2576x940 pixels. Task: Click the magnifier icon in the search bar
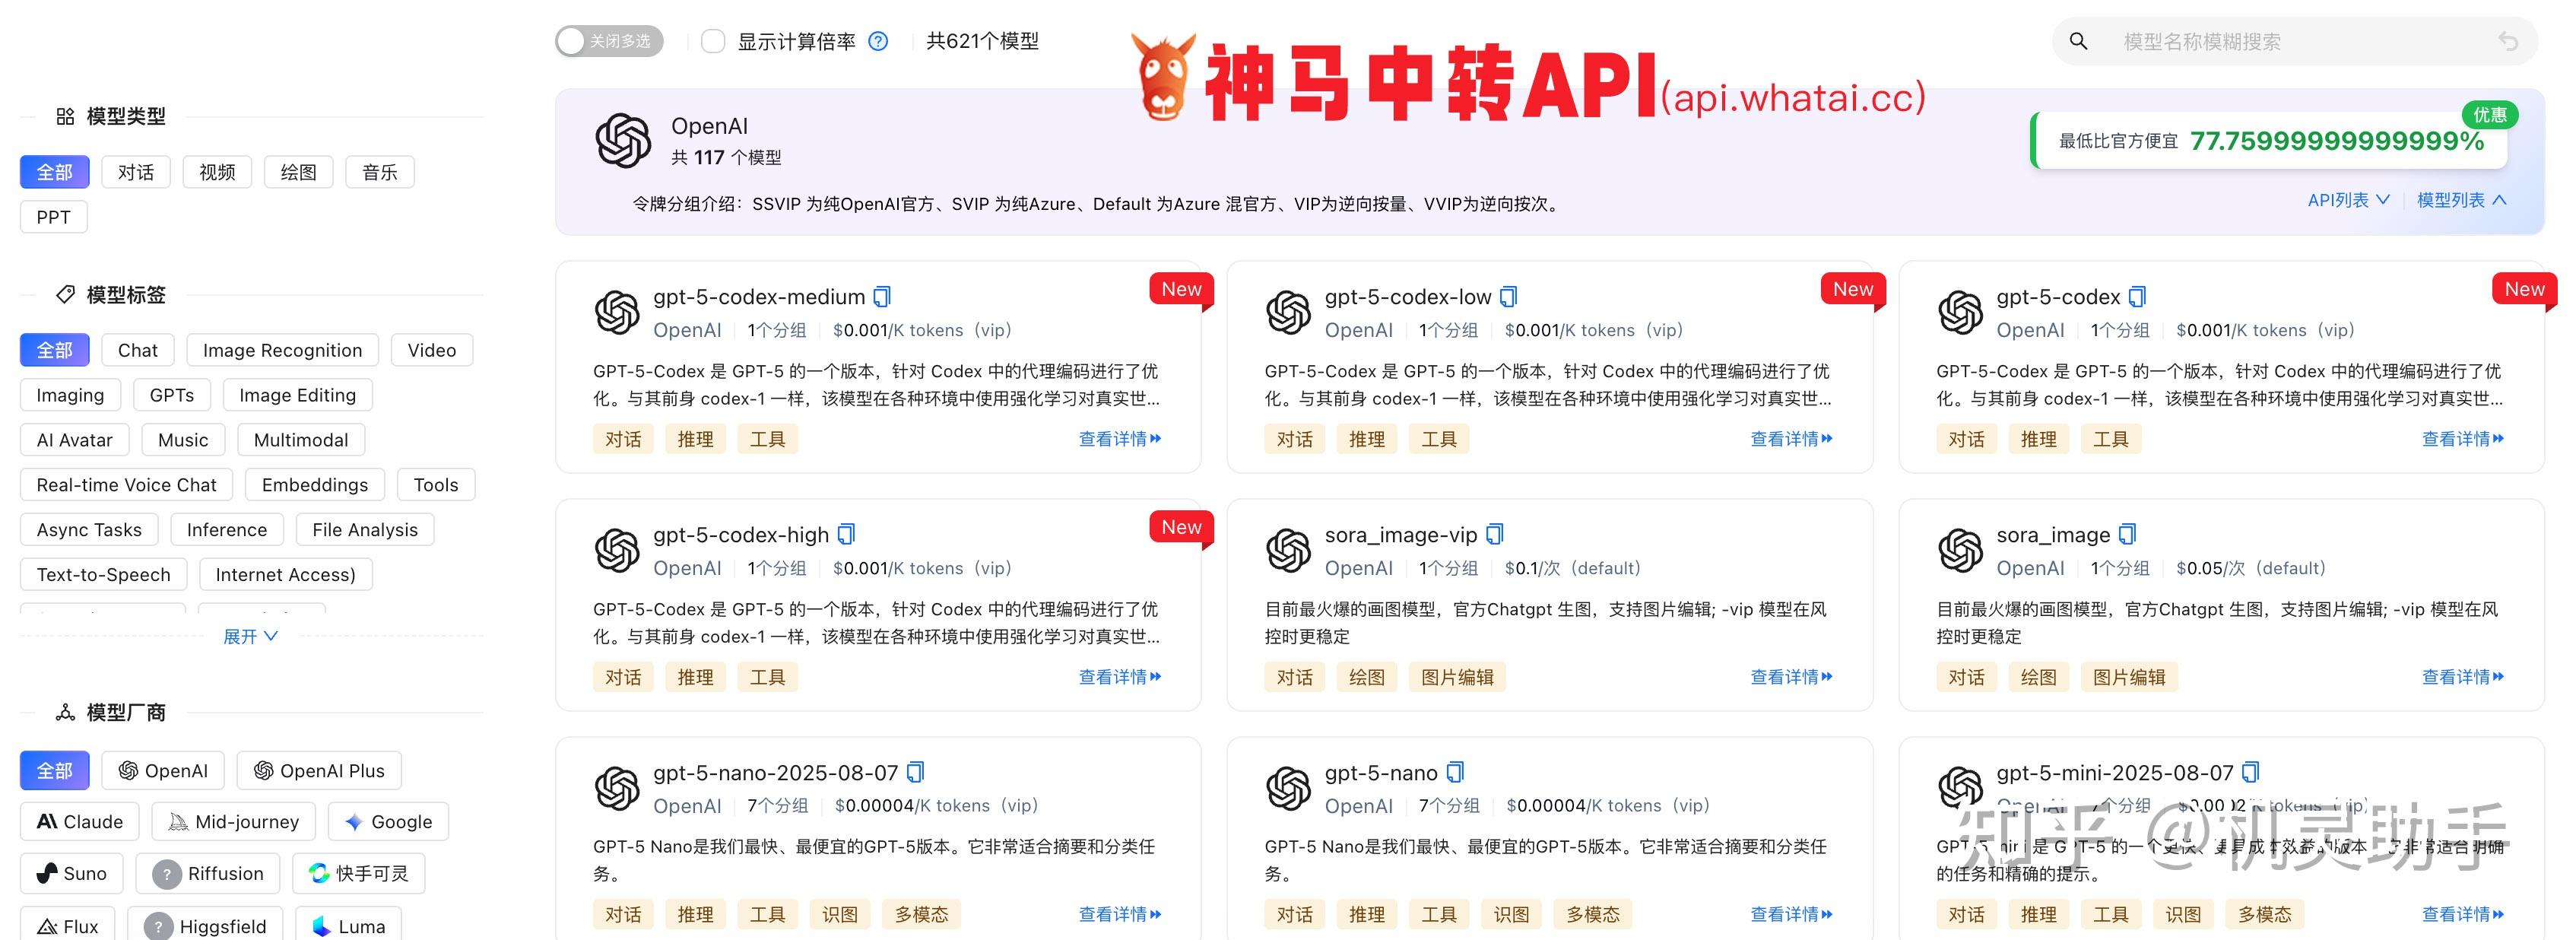tap(2079, 41)
